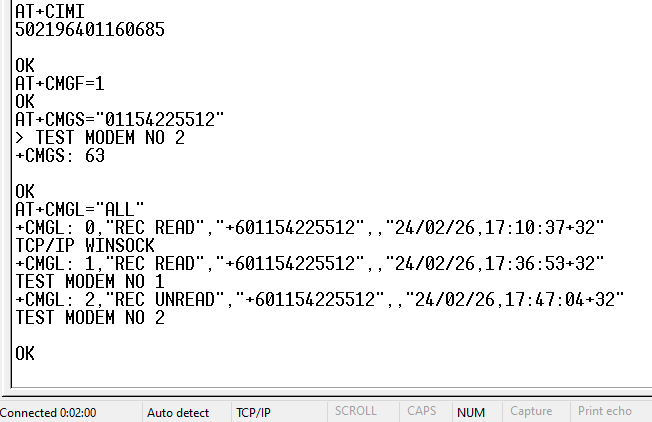Click the Connected time status pane
The image size is (652, 422).
(48, 412)
